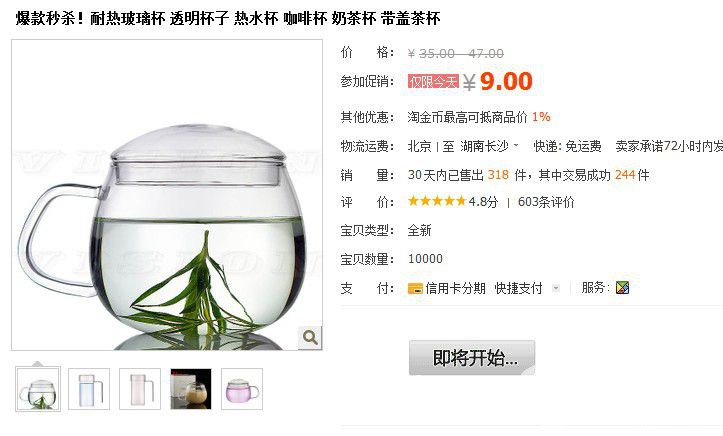The image size is (723, 436).
Task: Click the magnifier zoom icon on product image
Action: pos(310,337)
